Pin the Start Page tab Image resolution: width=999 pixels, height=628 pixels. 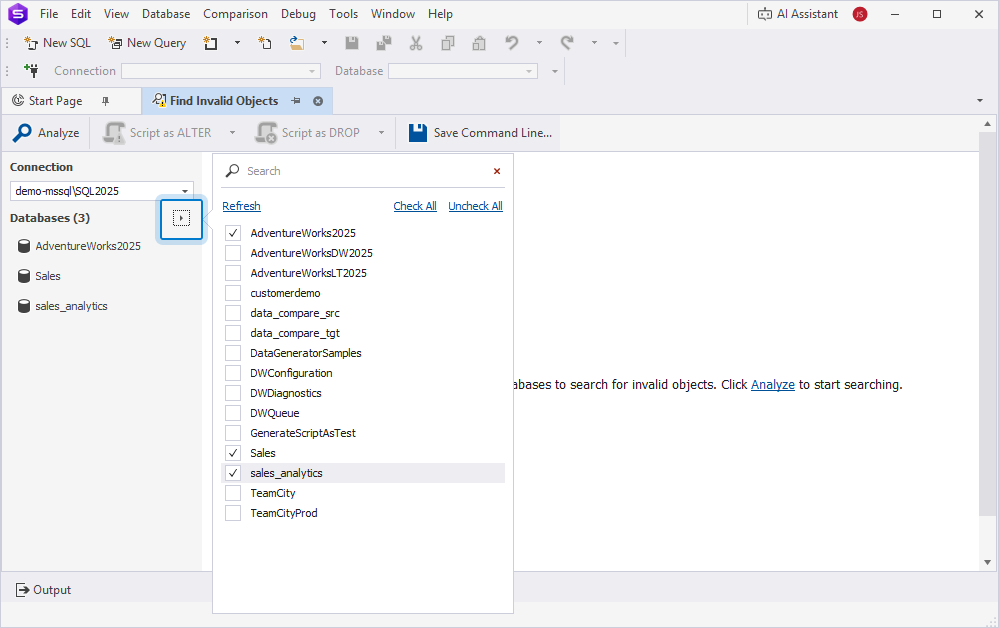click(x=106, y=101)
